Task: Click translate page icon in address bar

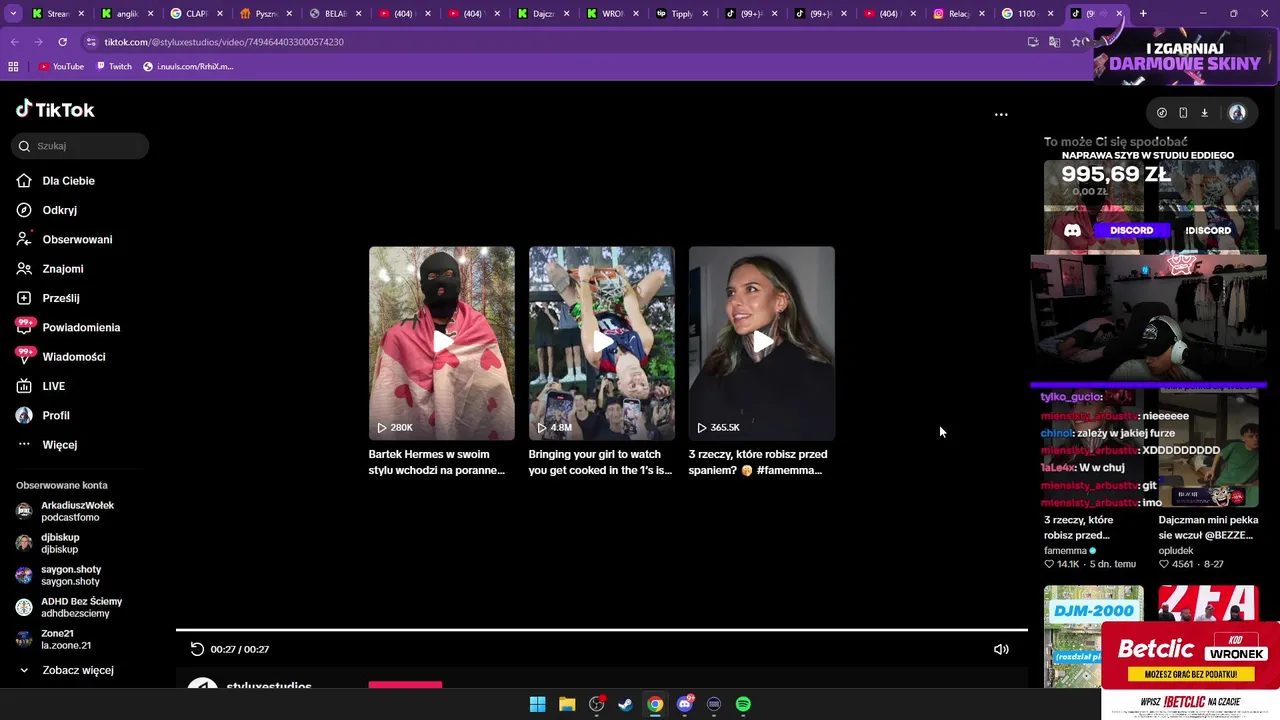Action: [1054, 42]
